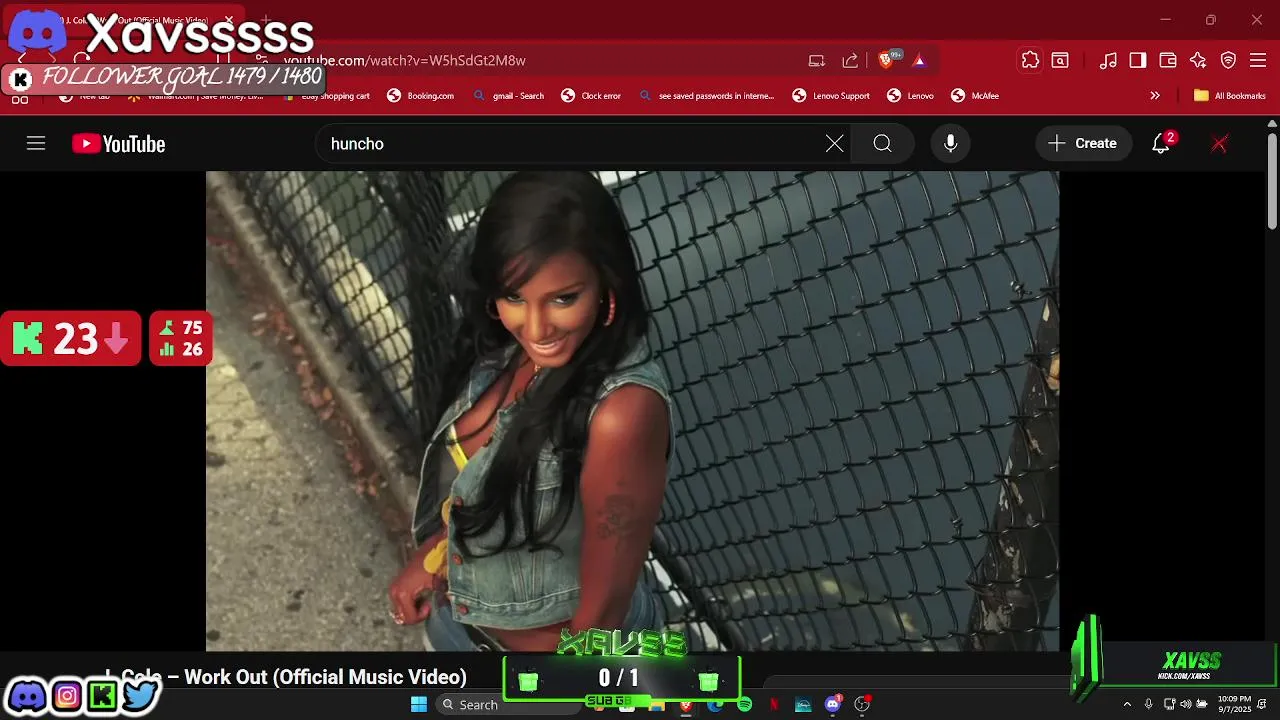Open Discord from the taskbar
The height and width of the screenshot is (720, 1280).
click(x=832, y=704)
